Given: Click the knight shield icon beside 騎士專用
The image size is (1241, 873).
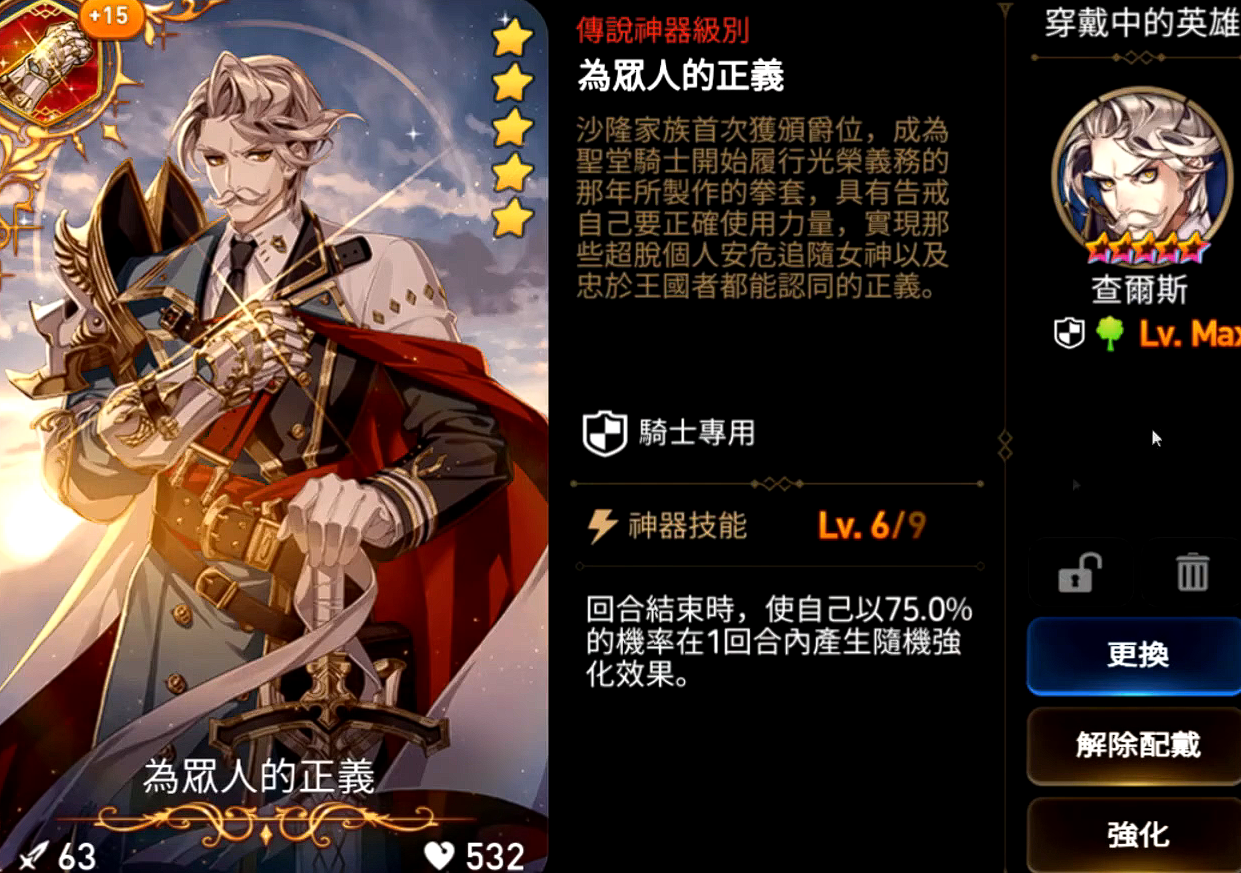Looking at the screenshot, I should (x=604, y=433).
